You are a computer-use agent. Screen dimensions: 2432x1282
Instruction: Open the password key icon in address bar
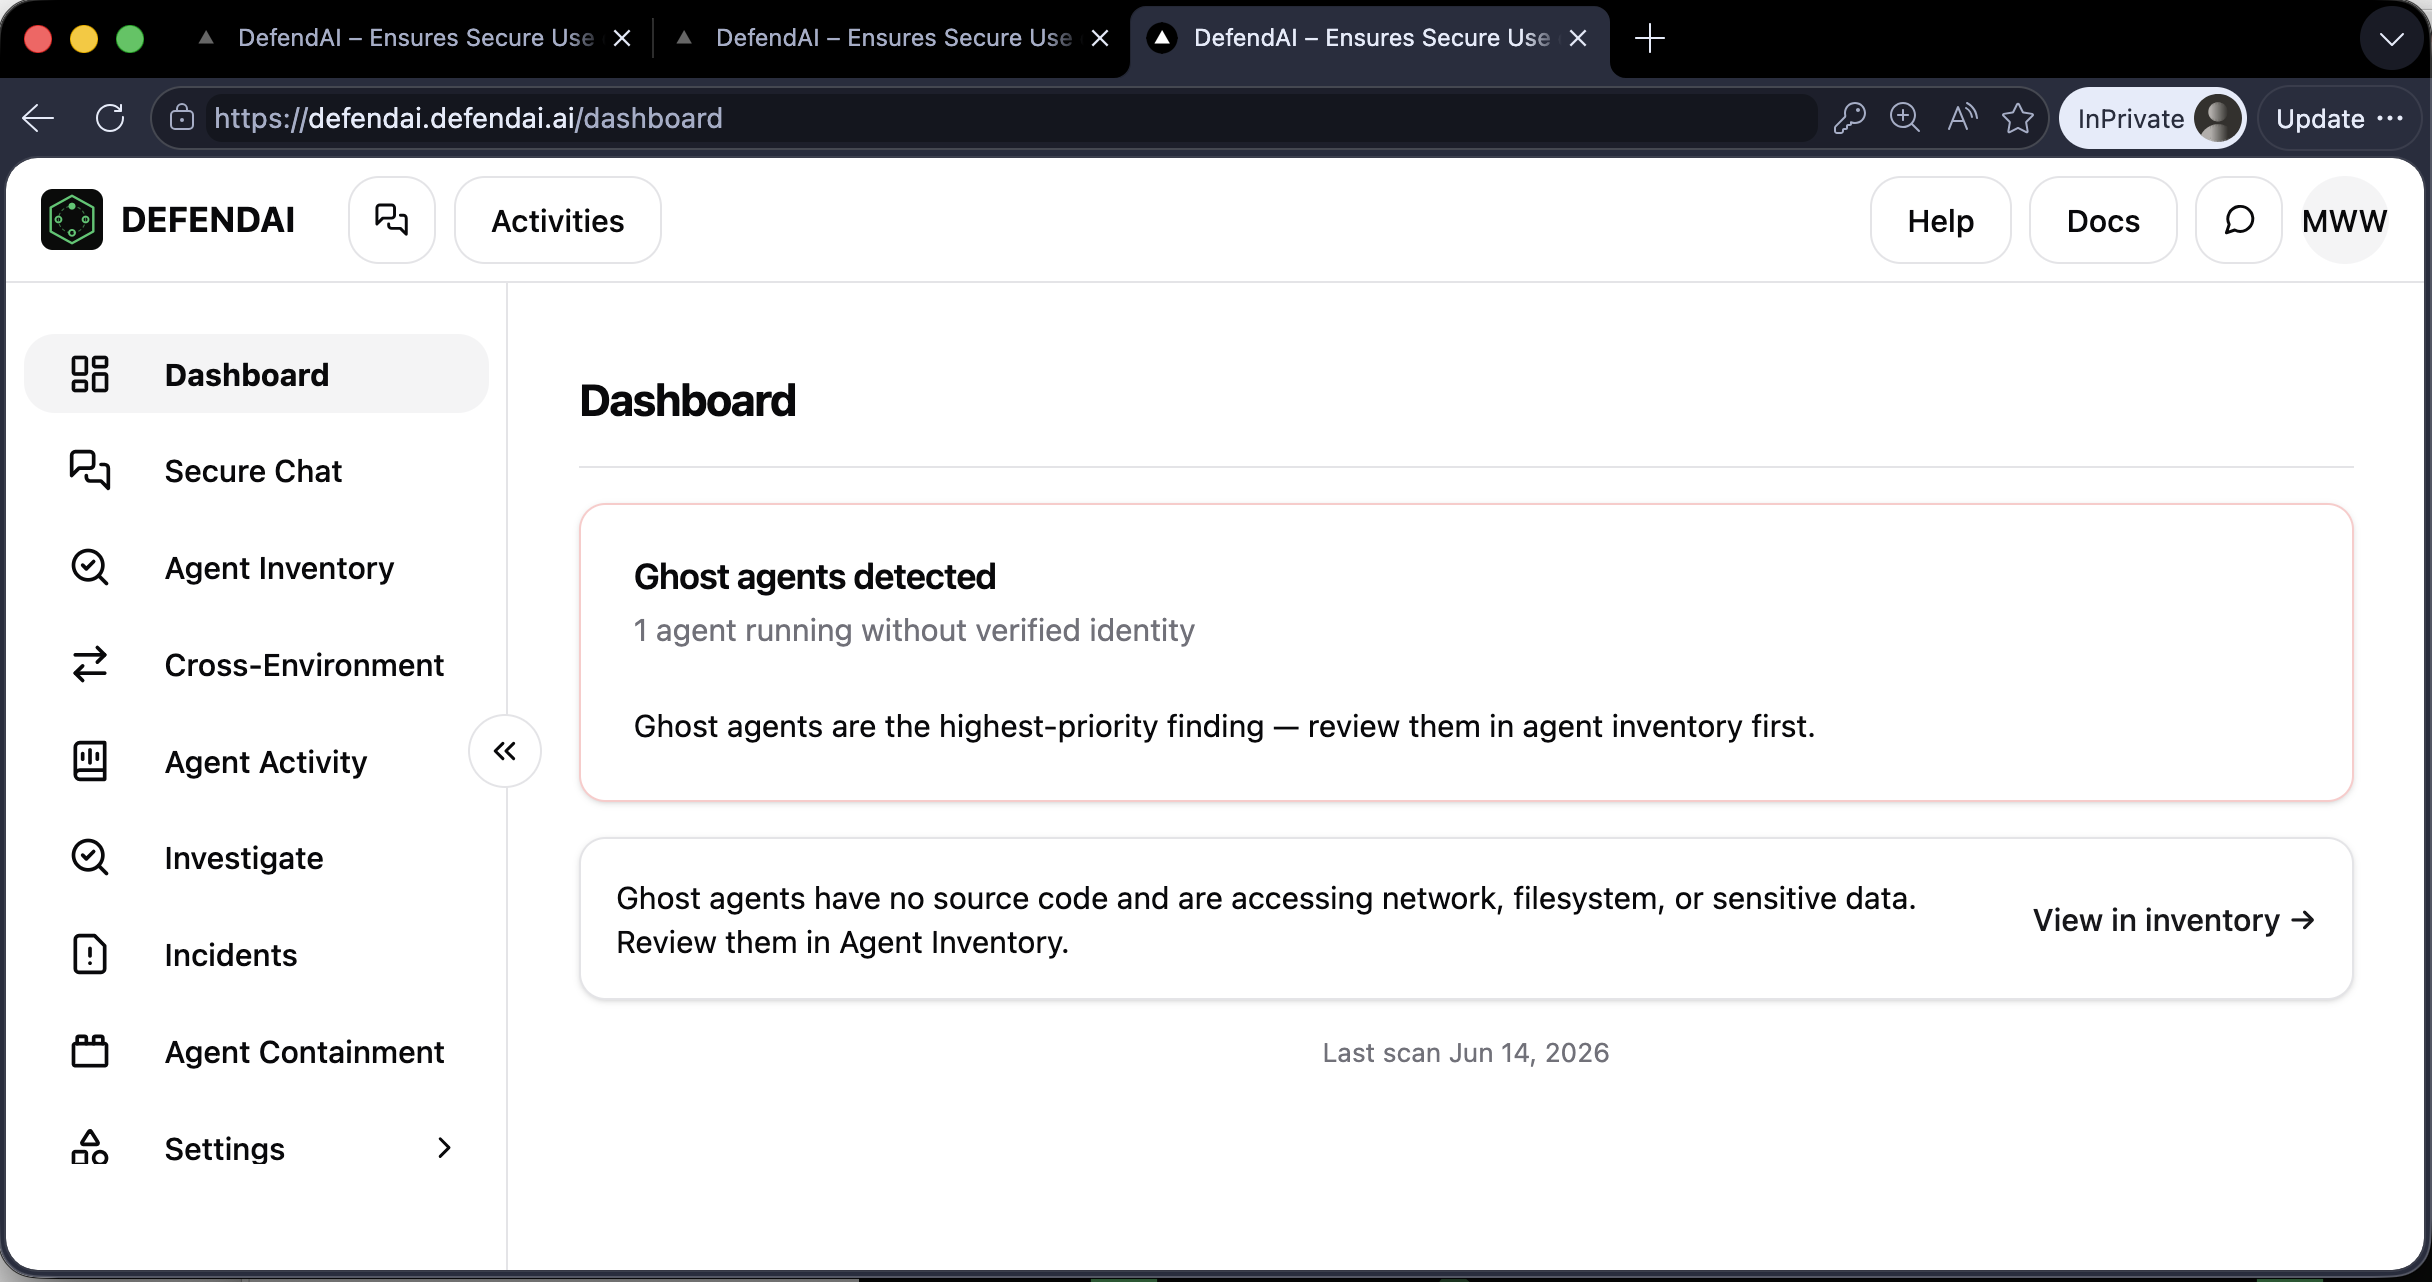tap(1849, 118)
